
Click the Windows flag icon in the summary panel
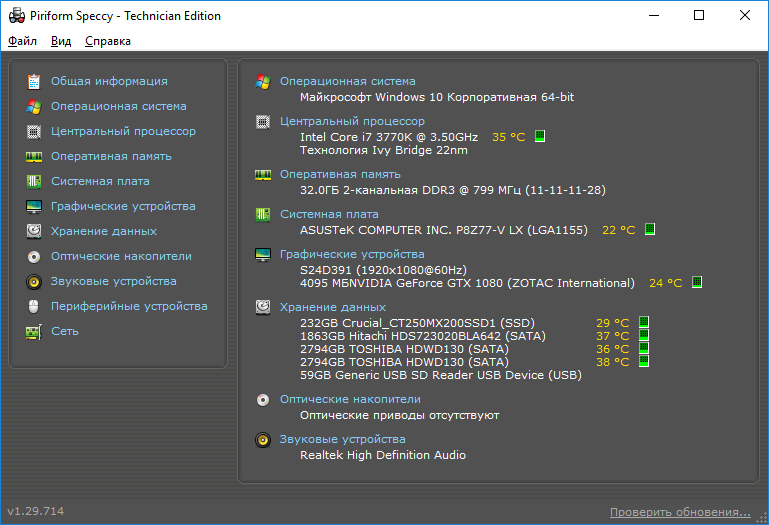click(263, 81)
